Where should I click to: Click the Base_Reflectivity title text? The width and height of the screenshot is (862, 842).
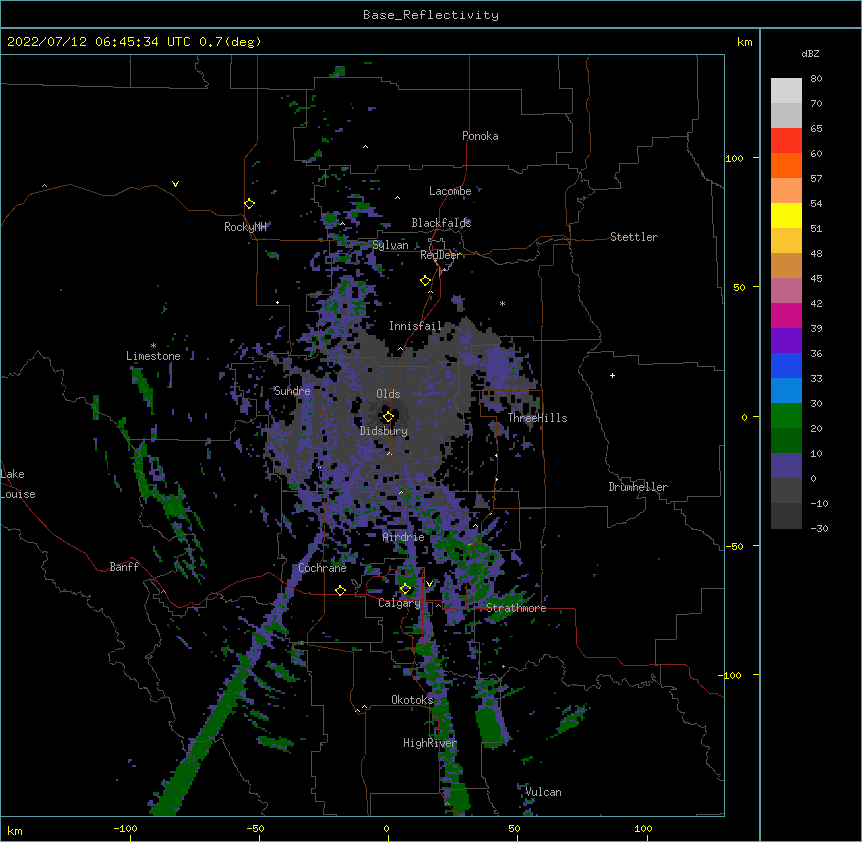pyautogui.click(x=431, y=15)
